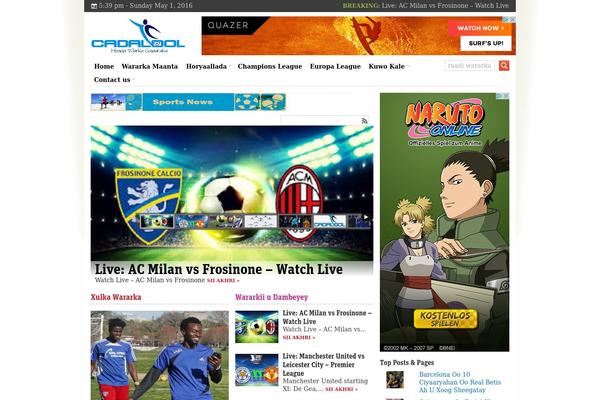This screenshot has width=600, height=400.
Task: Select the Leicester vs Manchester United slide thumbnail
Action: (192, 221)
